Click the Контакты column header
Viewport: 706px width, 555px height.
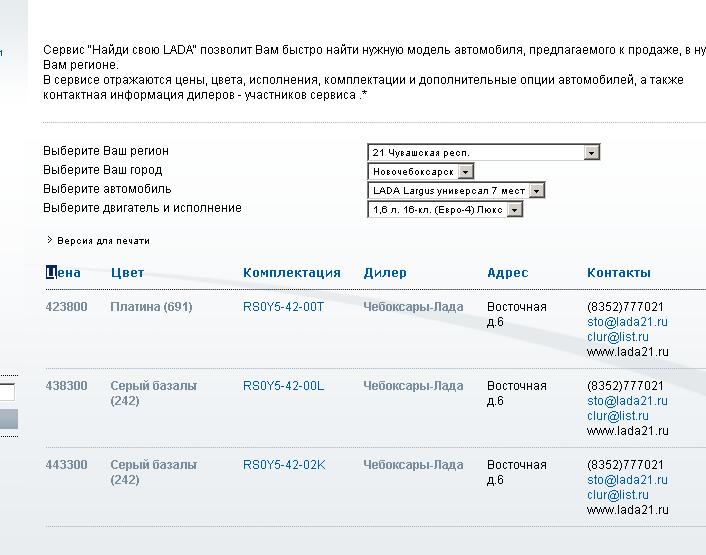618,273
